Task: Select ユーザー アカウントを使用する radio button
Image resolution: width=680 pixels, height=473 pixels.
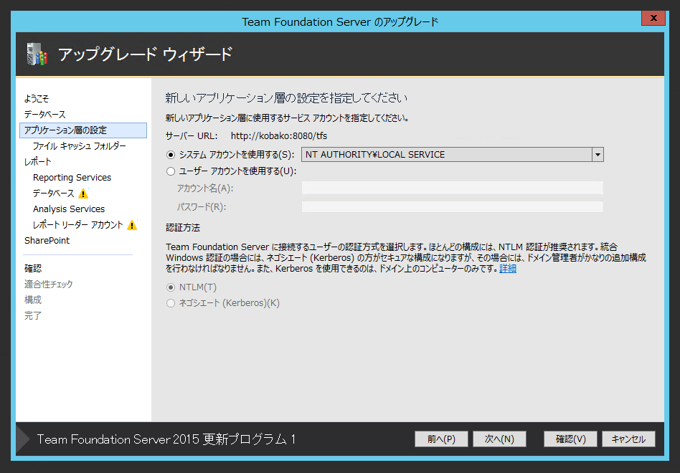Action: tap(171, 171)
